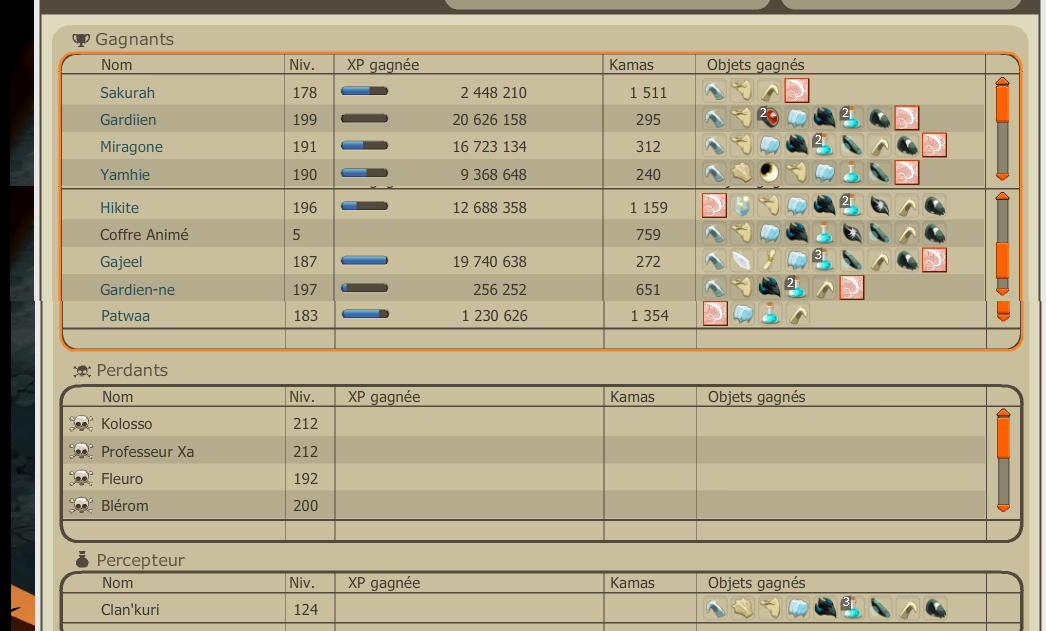Click the Percepteur section heading

[140, 560]
